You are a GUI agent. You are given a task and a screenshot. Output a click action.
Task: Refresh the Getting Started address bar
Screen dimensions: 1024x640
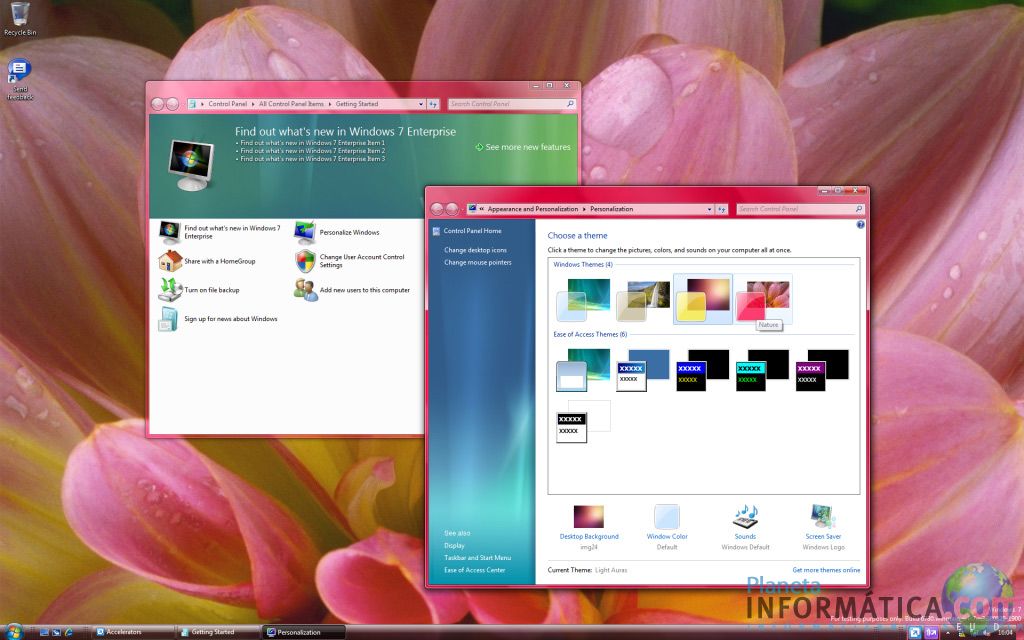click(x=433, y=104)
